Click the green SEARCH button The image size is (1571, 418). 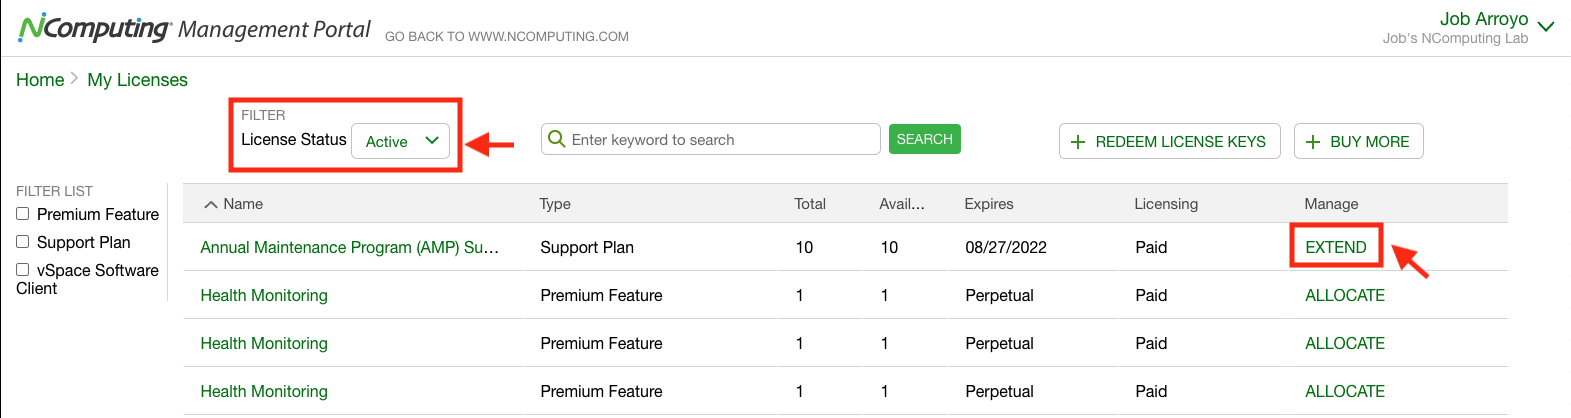pos(924,139)
